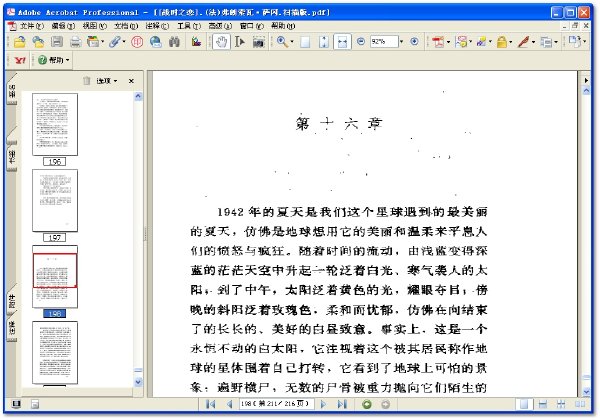Viewport: 600px width, 420px height.
Task: Print the document with the printer icon
Action: [75, 42]
